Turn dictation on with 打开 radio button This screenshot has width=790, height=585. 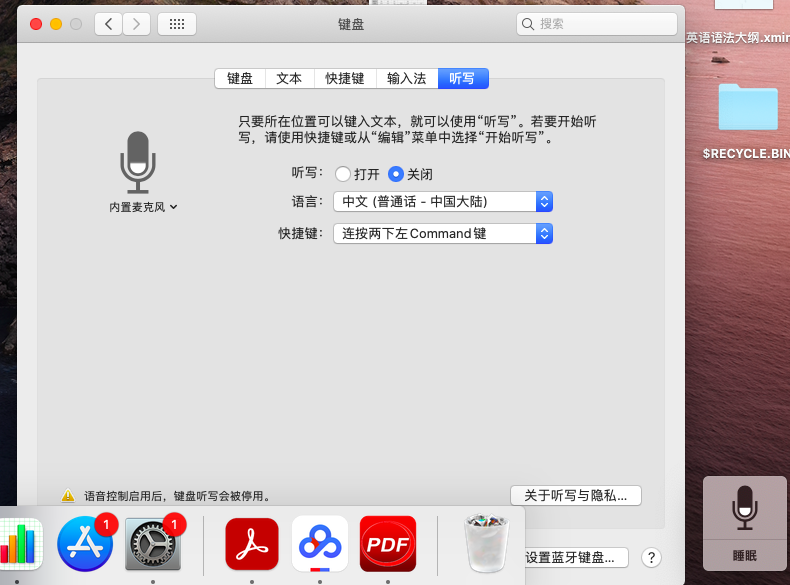343,174
